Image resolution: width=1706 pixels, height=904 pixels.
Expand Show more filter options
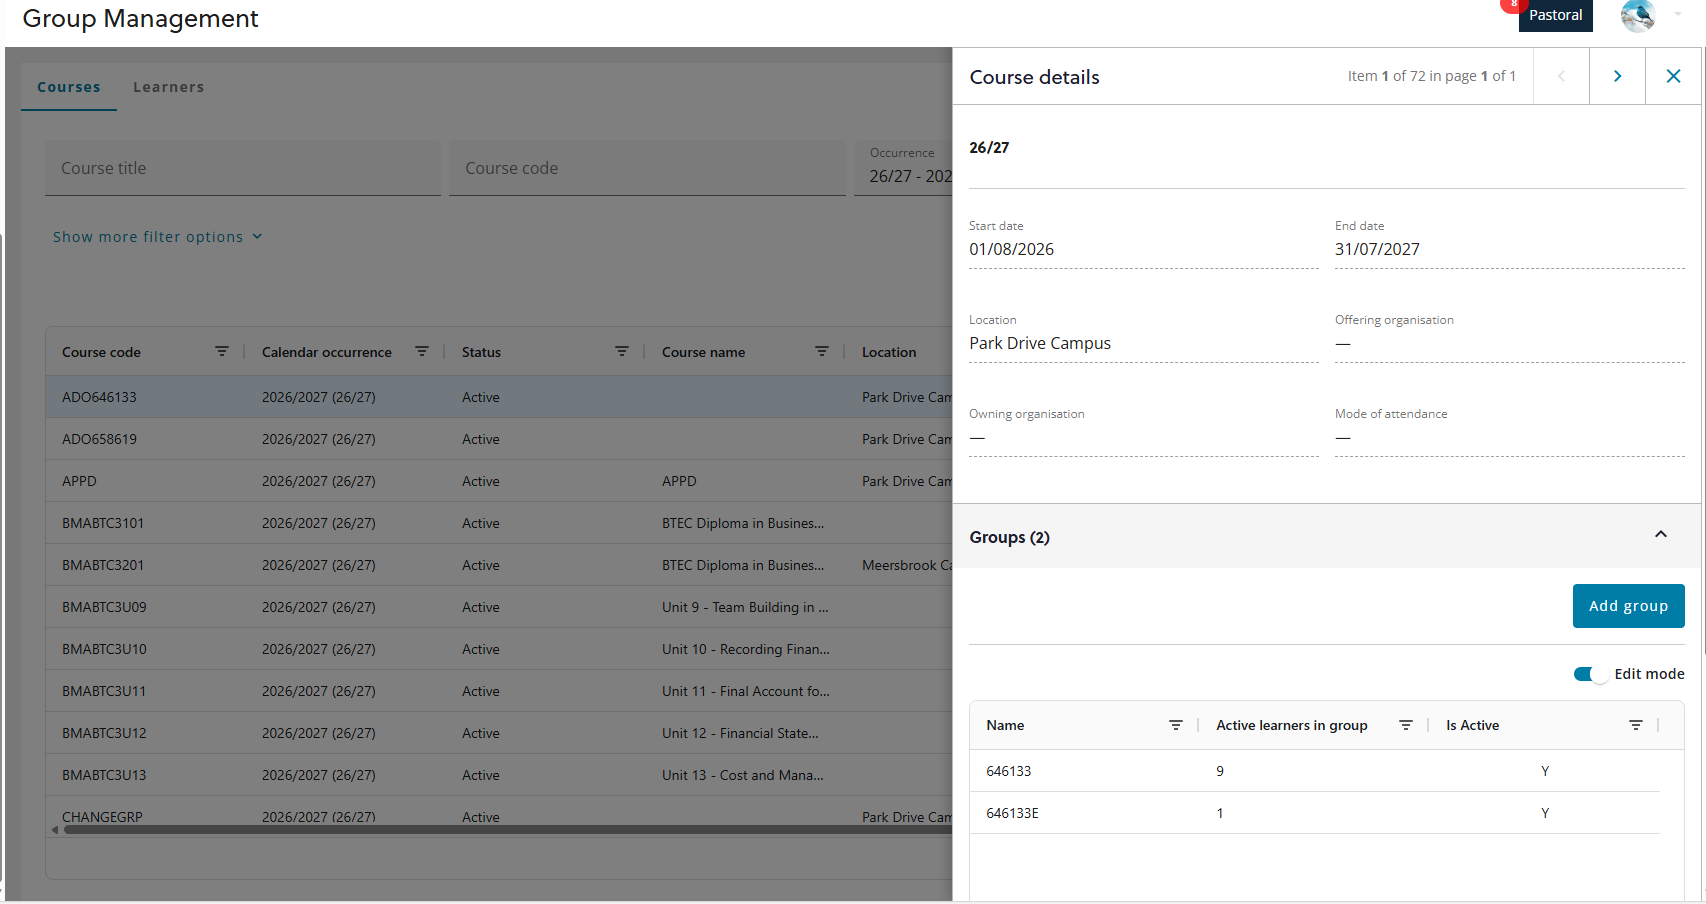(157, 236)
